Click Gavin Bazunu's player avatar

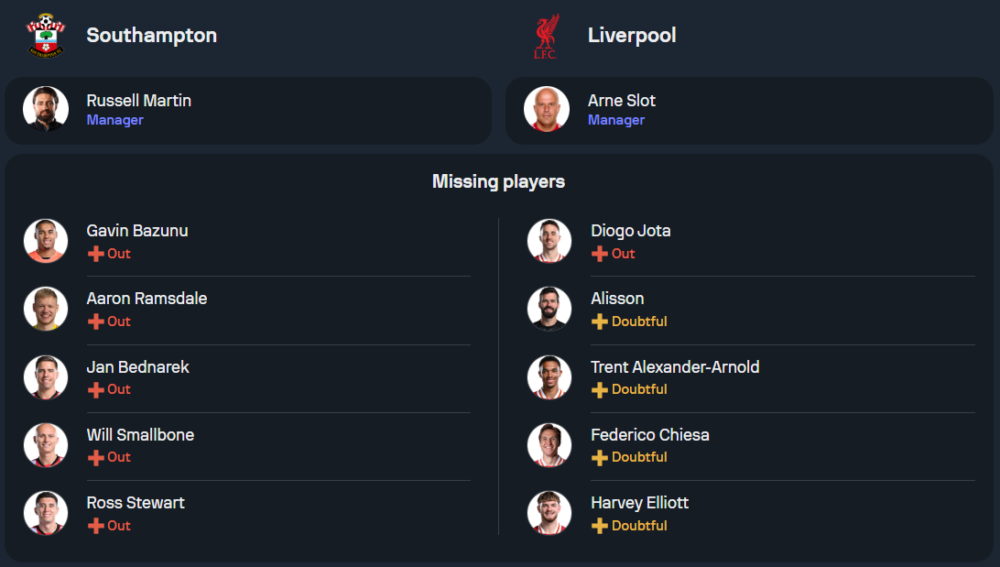46,241
